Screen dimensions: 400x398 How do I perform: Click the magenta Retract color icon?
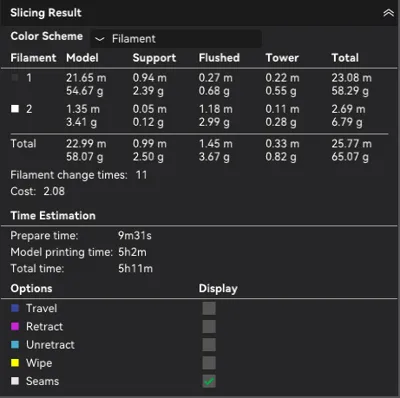15,326
